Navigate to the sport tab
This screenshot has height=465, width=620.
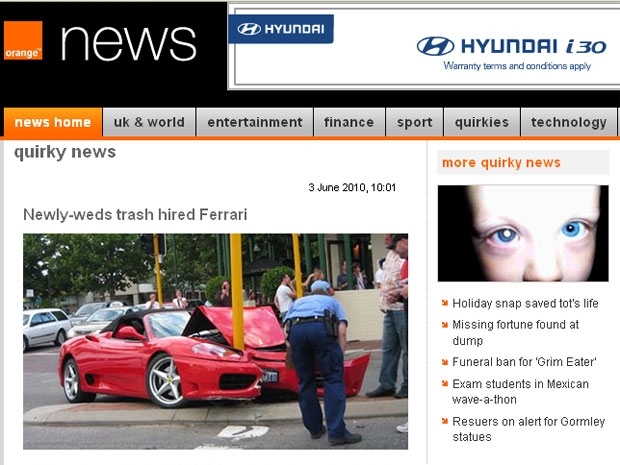[414, 122]
